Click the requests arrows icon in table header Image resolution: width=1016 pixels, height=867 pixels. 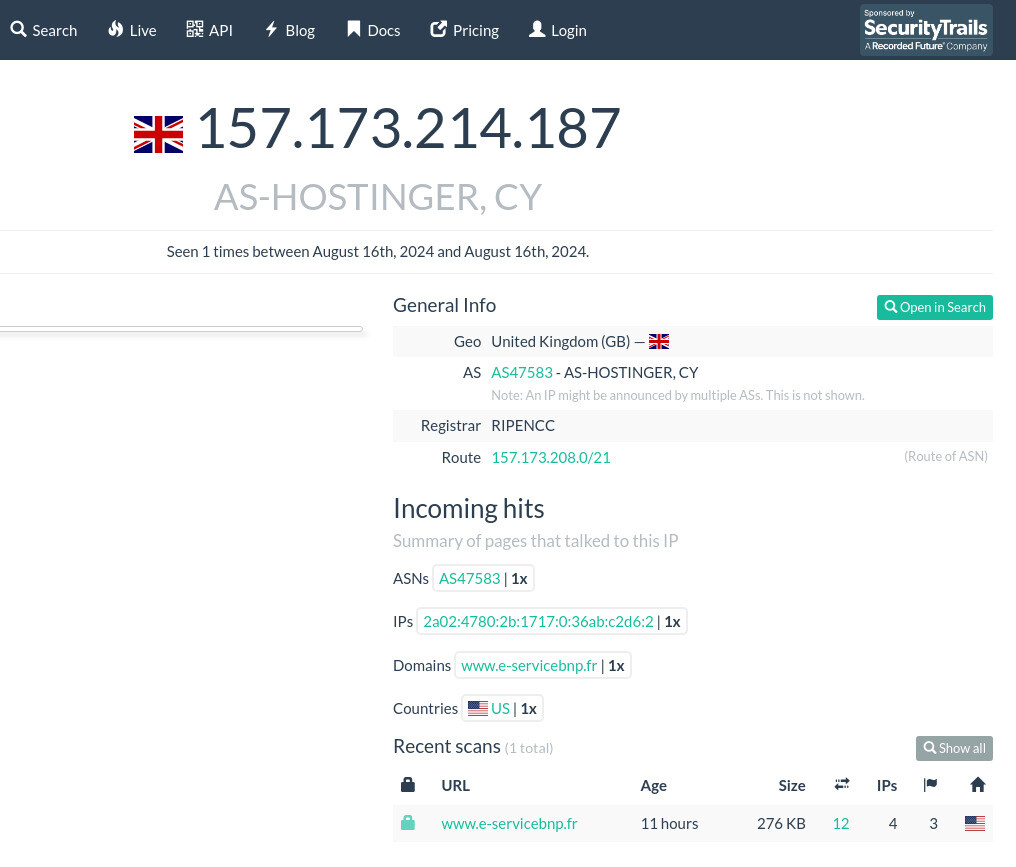tap(842, 785)
